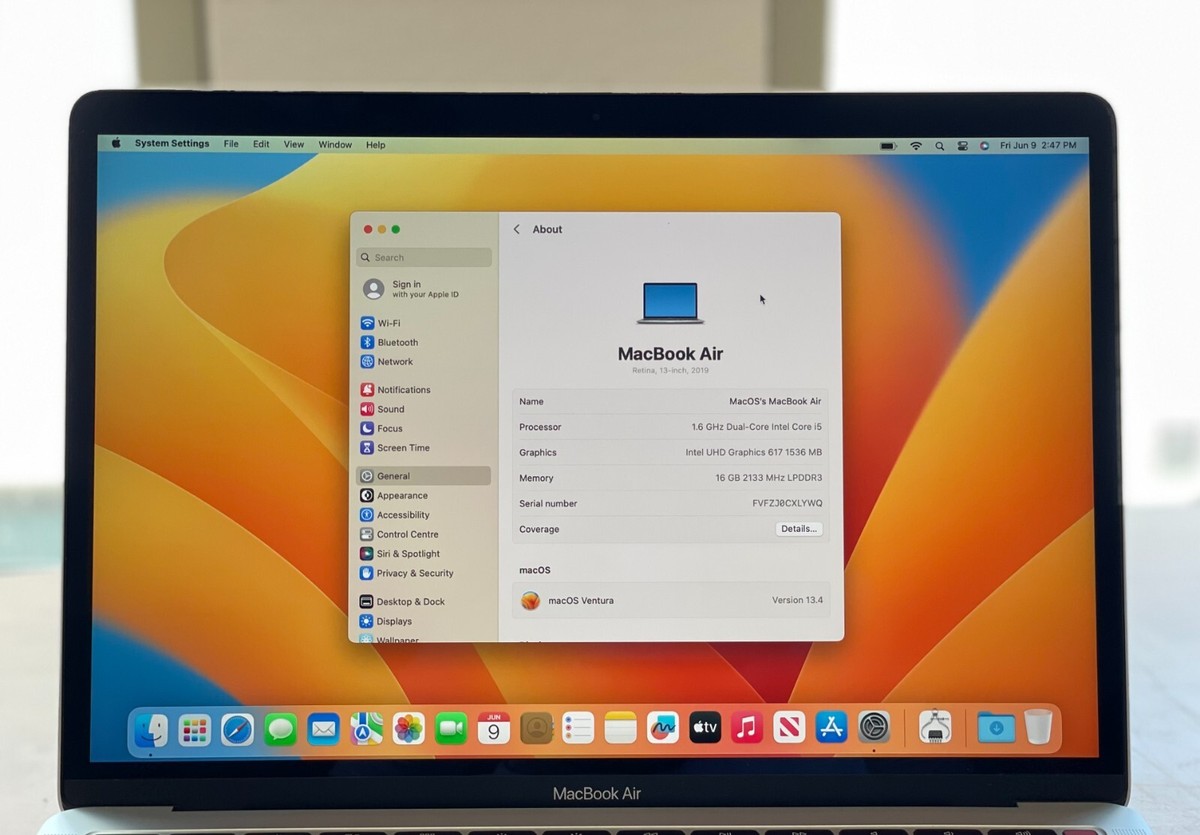Open Messages from the Dock
This screenshot has height=835, width=1200.
point(280,729)
